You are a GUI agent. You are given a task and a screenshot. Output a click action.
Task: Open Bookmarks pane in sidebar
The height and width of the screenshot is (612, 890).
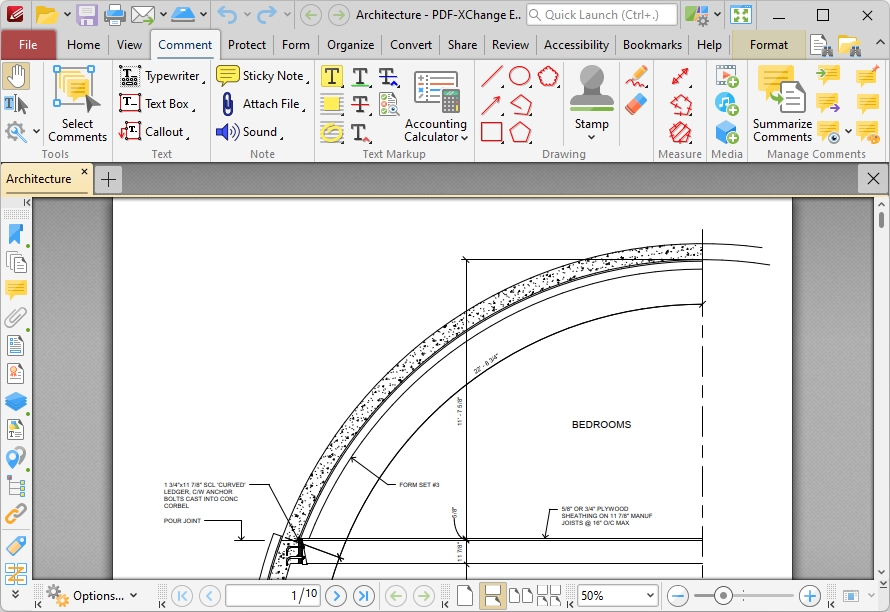[x=16, y=234]
